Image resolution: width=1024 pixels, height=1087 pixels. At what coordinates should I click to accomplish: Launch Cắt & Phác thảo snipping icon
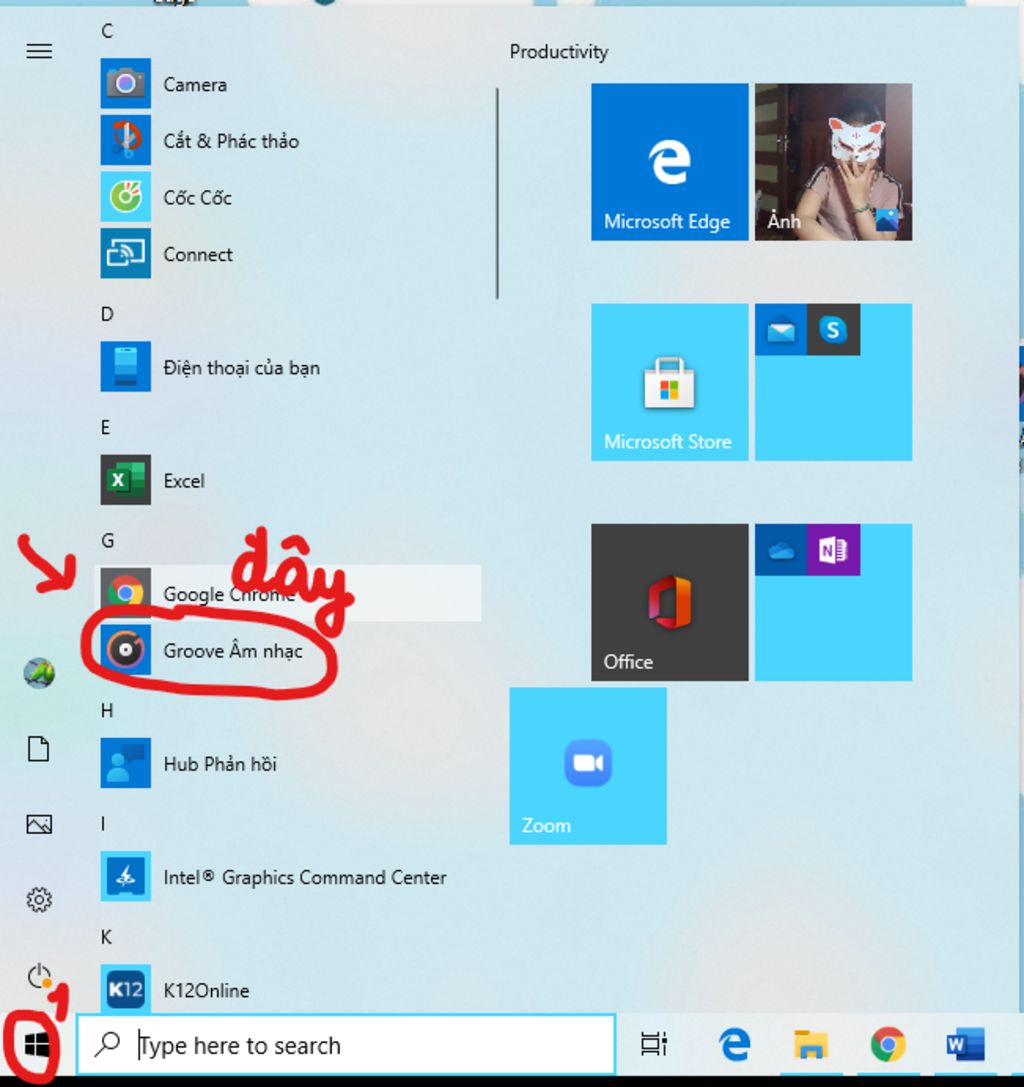(125, 140)
